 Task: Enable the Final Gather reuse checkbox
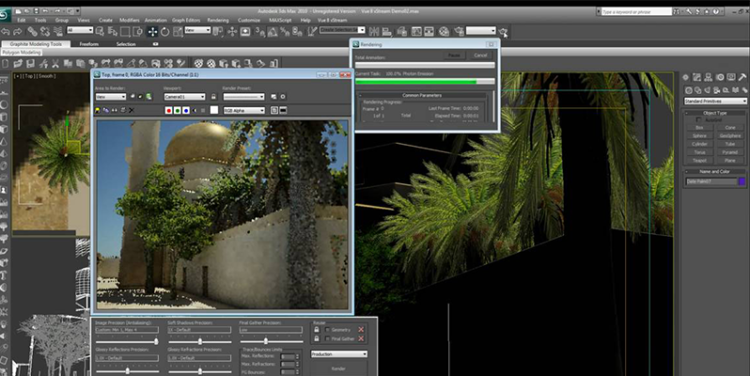pos(328,339)
